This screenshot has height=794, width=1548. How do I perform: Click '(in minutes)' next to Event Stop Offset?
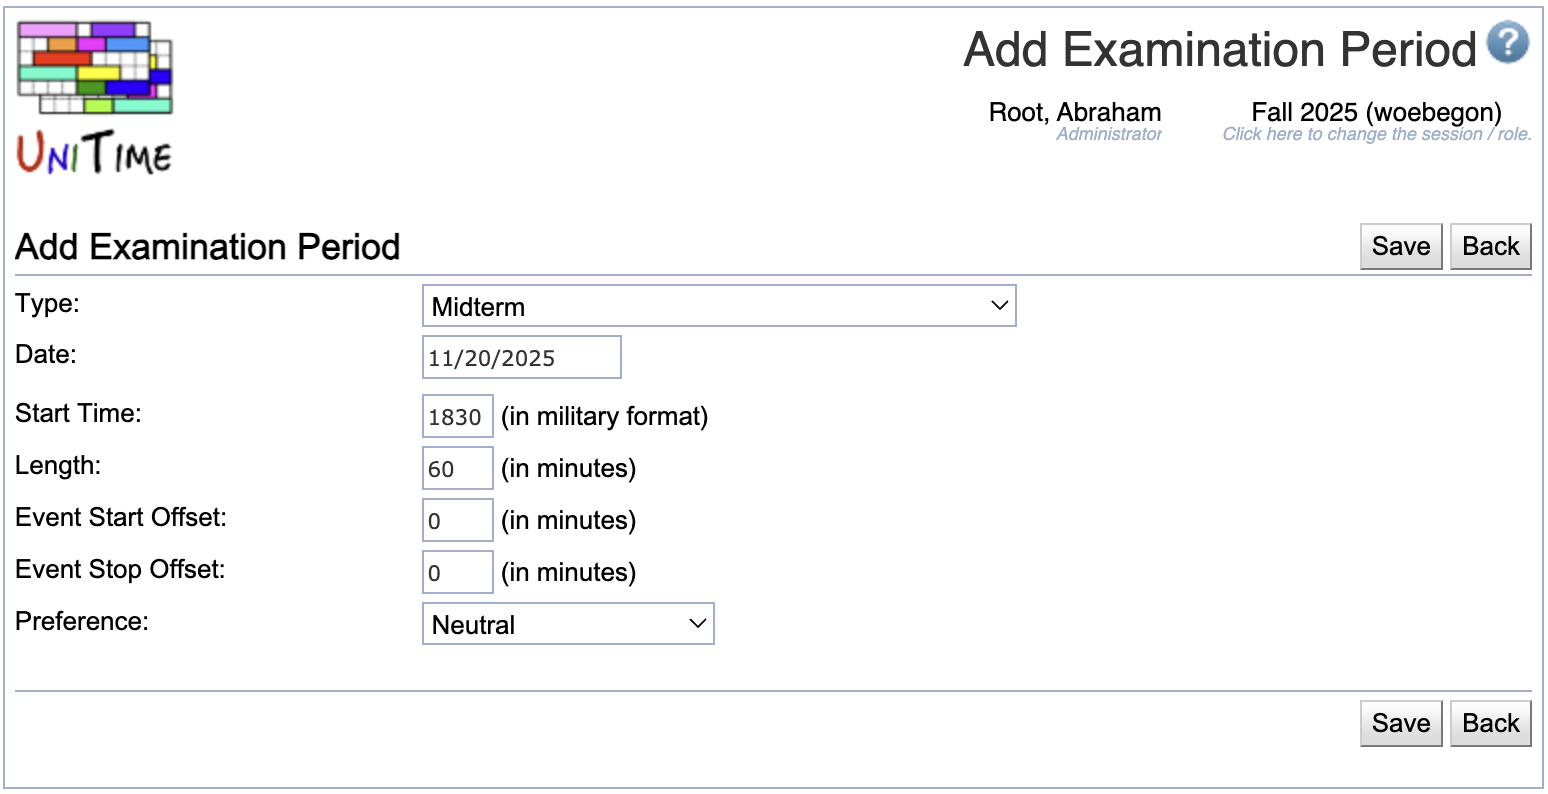[x=569, y=573]
